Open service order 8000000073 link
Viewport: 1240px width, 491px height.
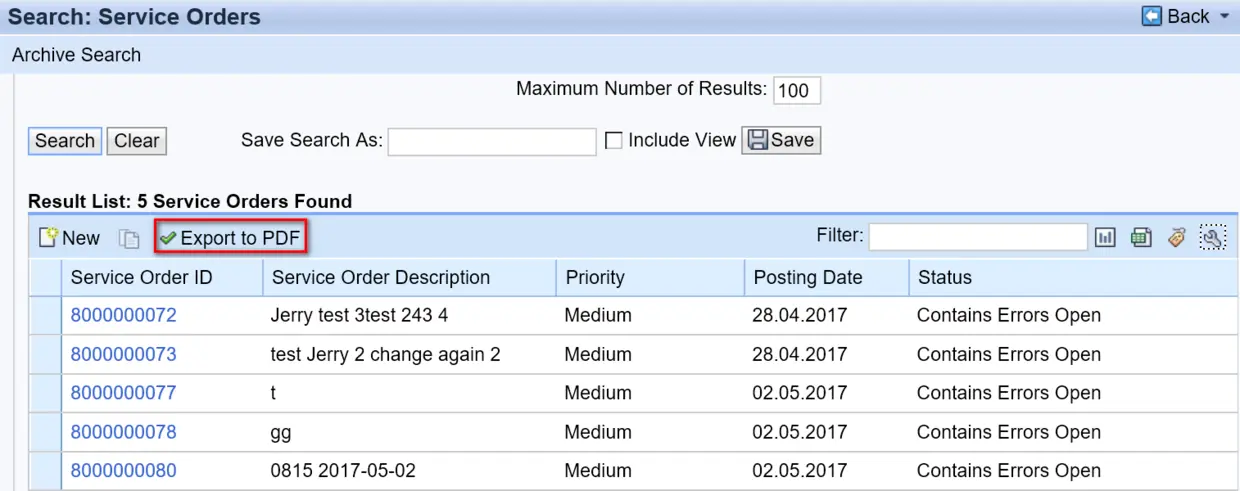tap(123, 355)
